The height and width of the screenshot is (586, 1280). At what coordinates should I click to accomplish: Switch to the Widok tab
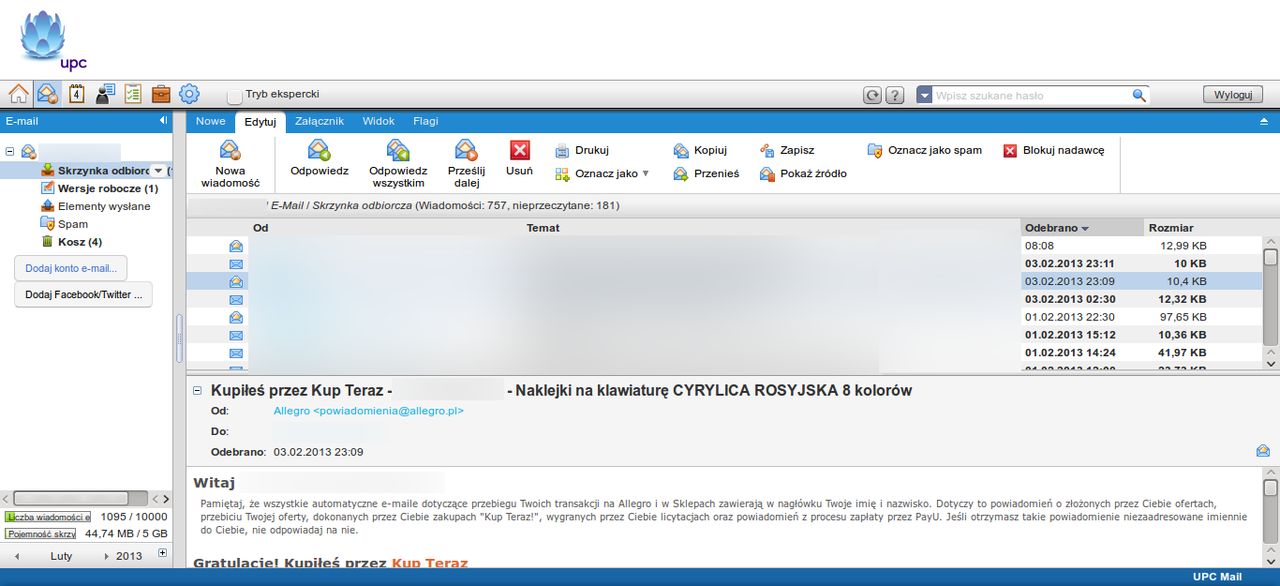tap(379, 121)
